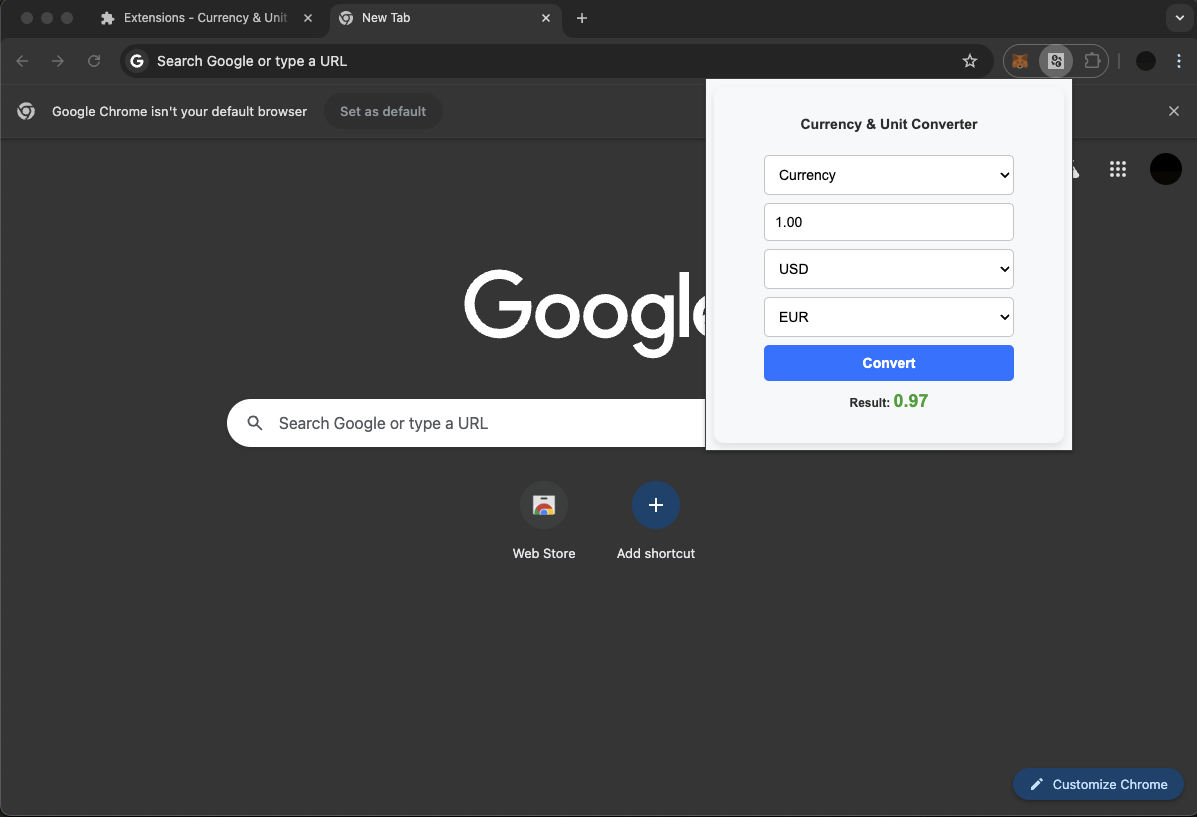The height and width of the screenshot is (817, 1197).
Task: Click the amount field showing 1.00
Action: pyautogui.click(x=888, y=222)
